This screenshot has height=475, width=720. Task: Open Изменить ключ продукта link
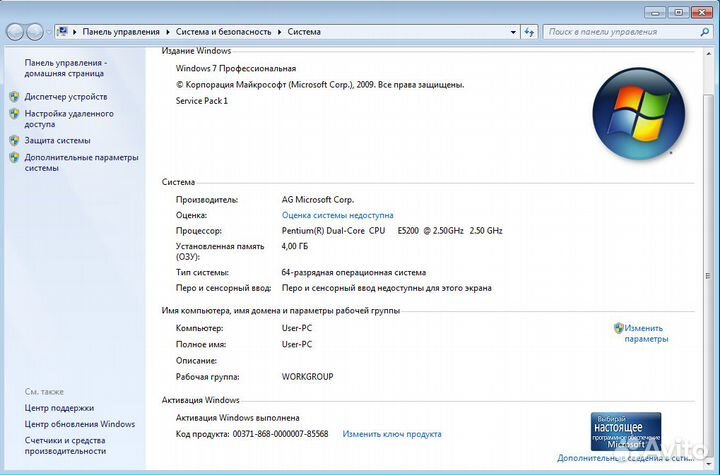(391, 434)
